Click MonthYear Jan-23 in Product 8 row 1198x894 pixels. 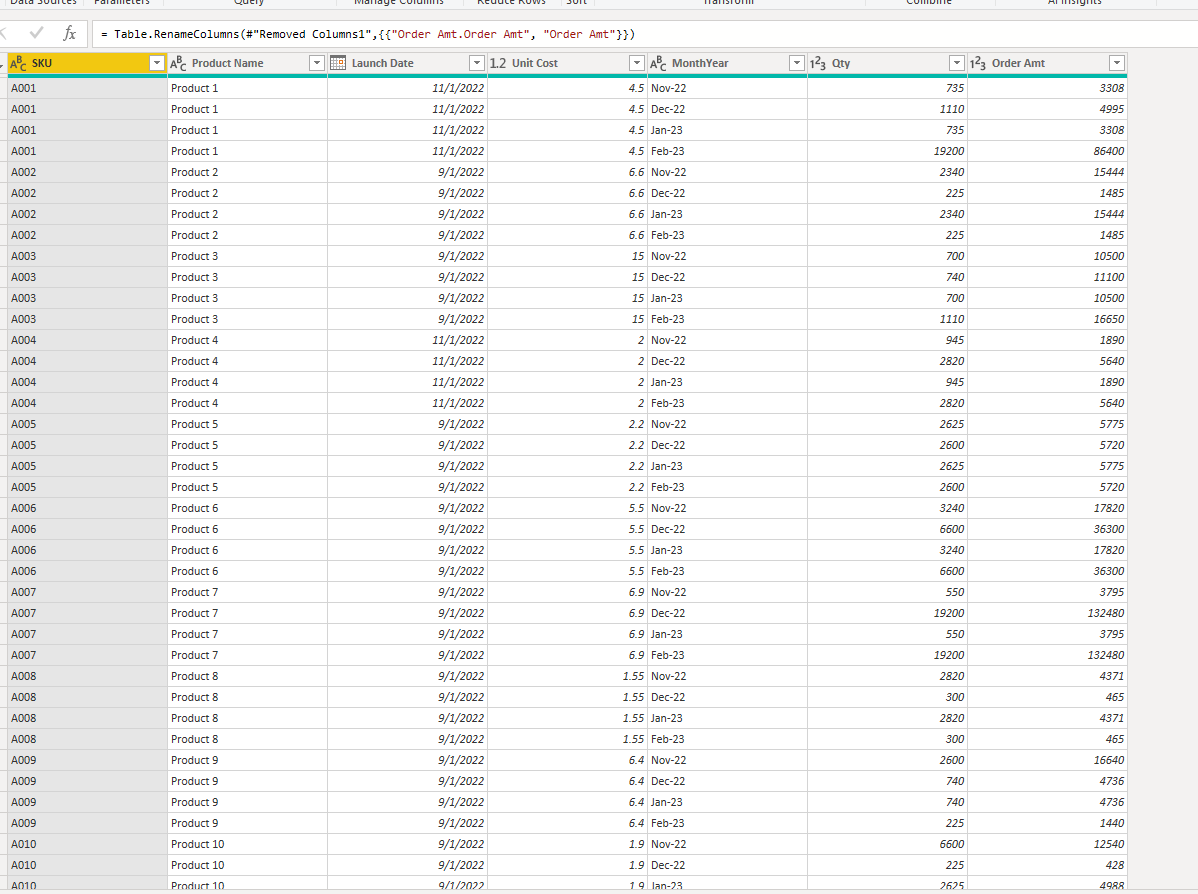(x=727, y=718)
